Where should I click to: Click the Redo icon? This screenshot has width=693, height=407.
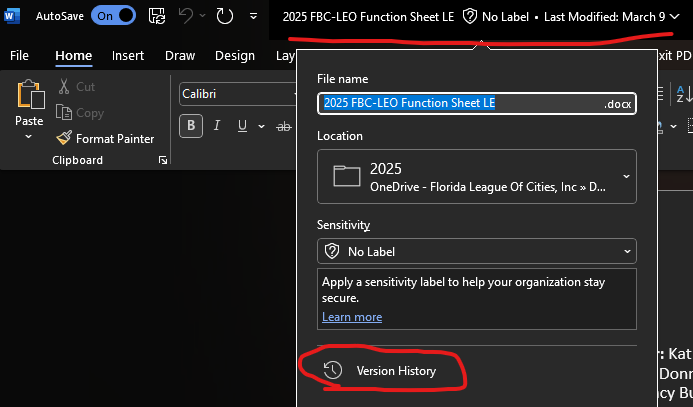(224, 16)
